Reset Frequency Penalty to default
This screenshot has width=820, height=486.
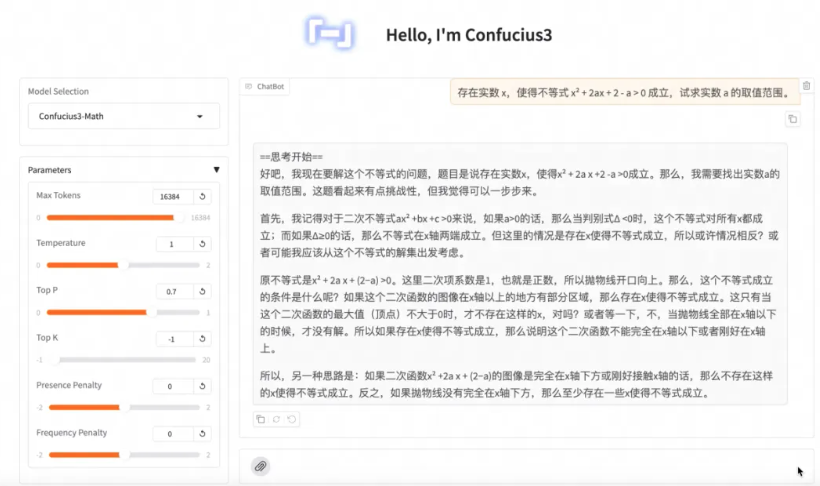[202, 434]
